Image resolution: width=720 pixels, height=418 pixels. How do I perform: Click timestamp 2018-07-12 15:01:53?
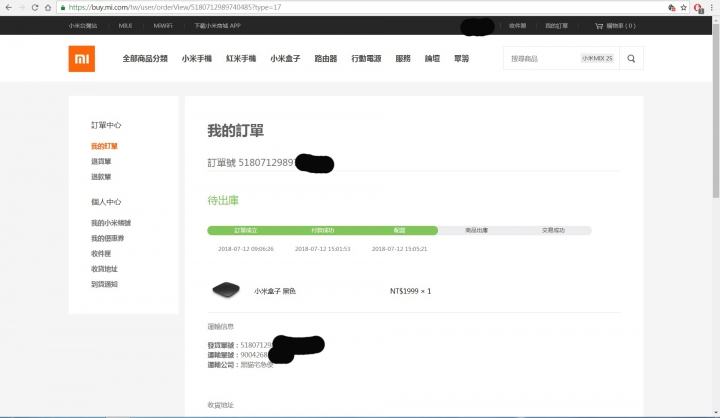click(322, 249)
